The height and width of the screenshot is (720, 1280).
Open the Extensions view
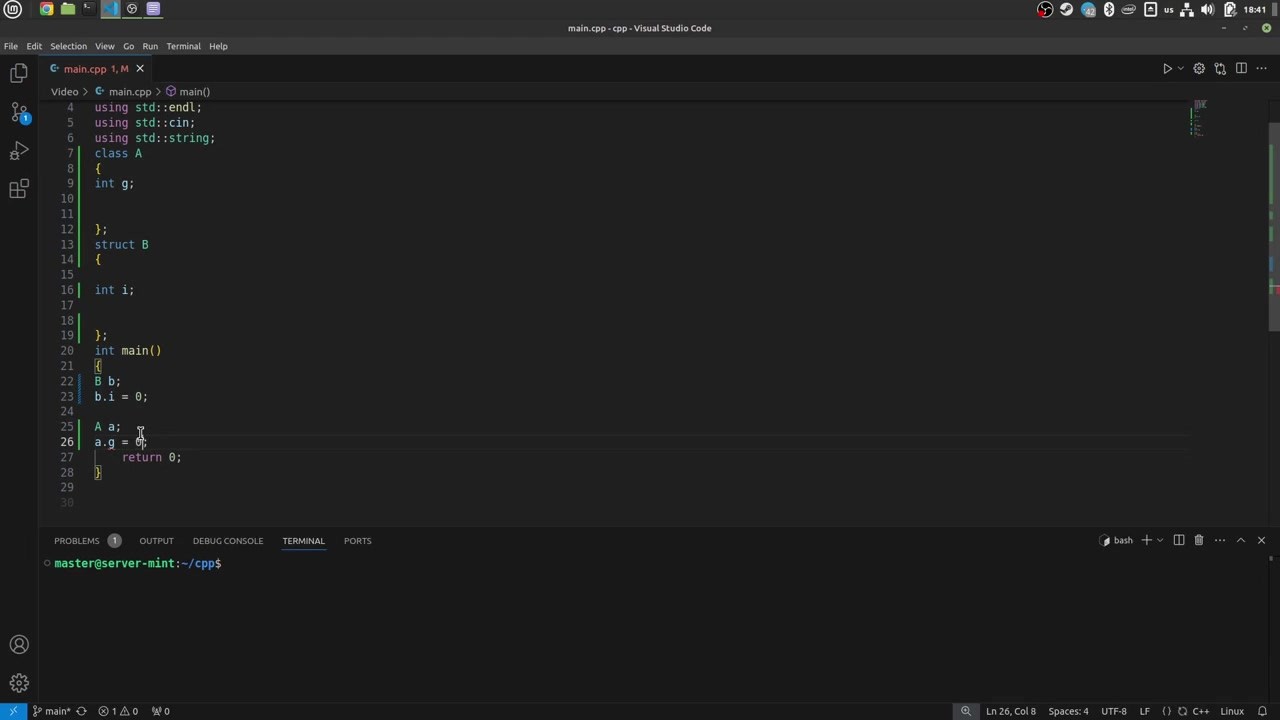click(19, 190)
